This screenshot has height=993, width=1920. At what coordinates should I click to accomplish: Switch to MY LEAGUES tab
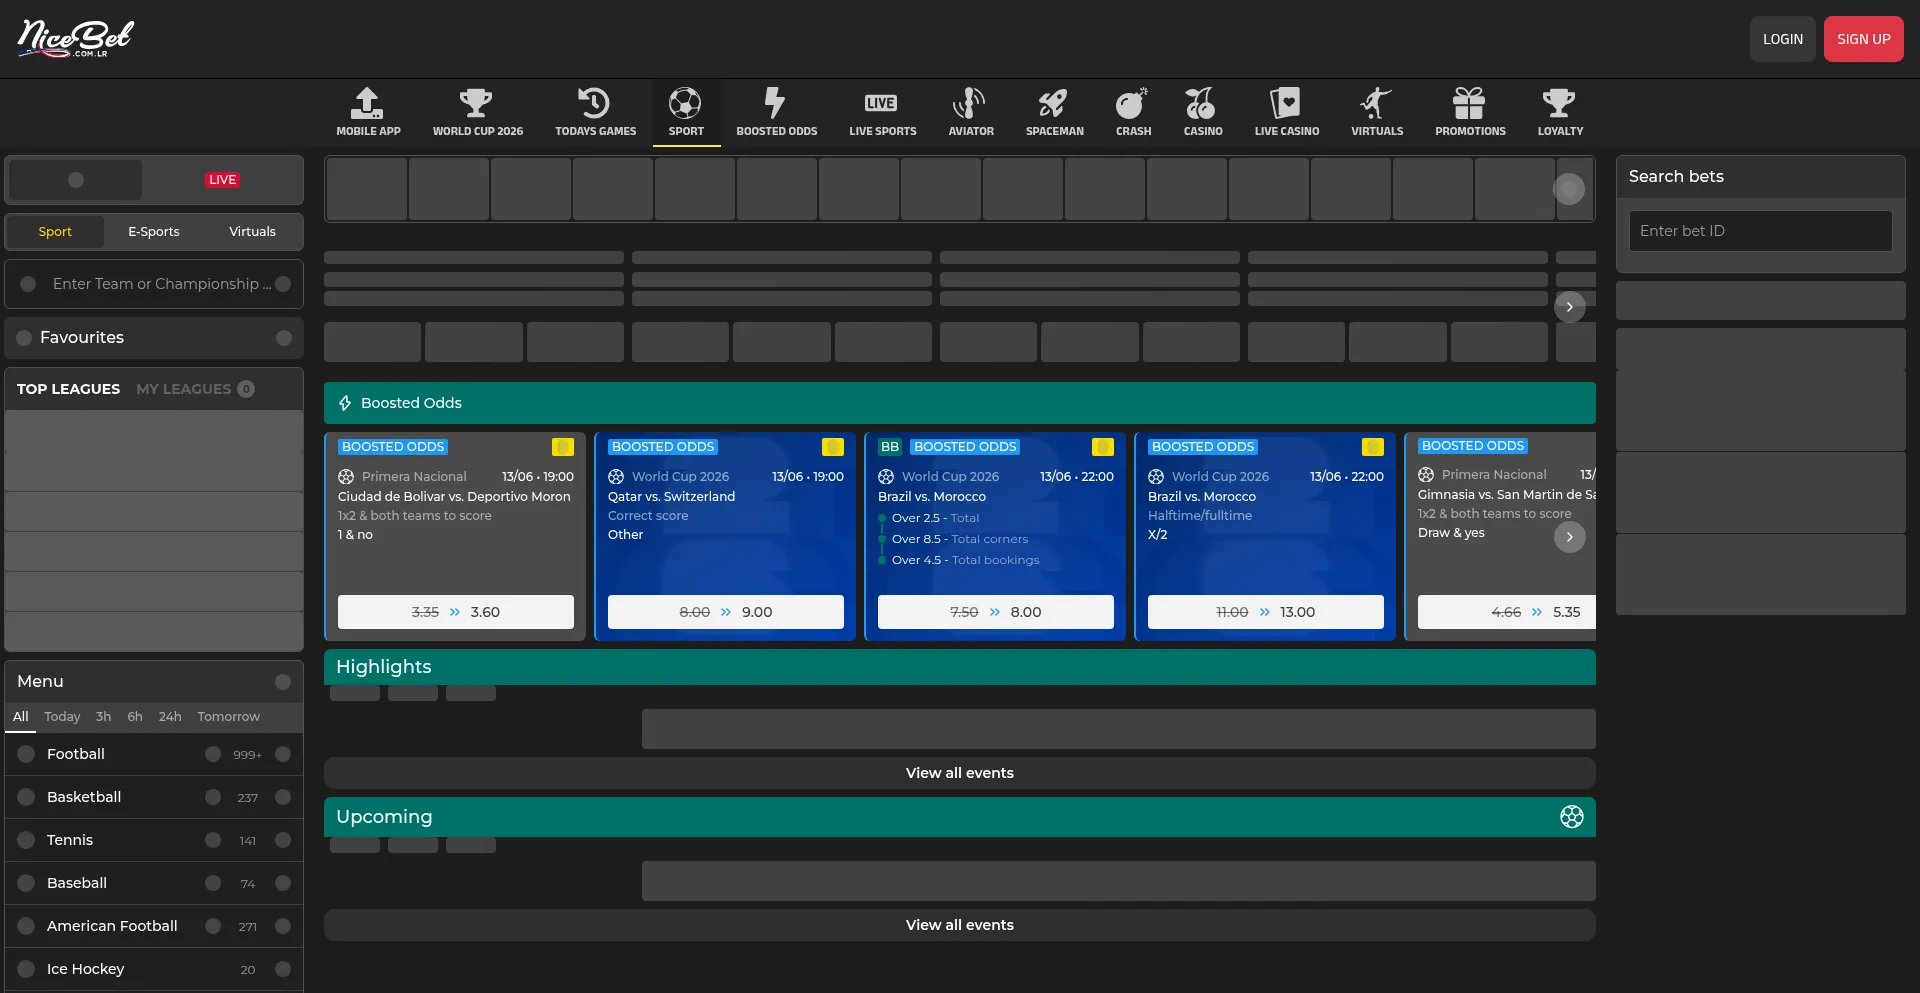[195, 389]
